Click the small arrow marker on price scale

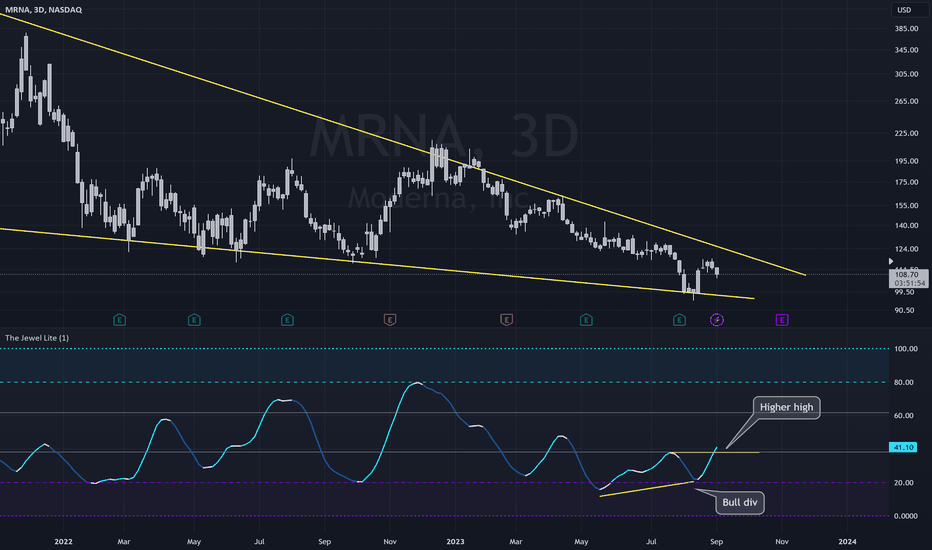click(x=890, y=261)
